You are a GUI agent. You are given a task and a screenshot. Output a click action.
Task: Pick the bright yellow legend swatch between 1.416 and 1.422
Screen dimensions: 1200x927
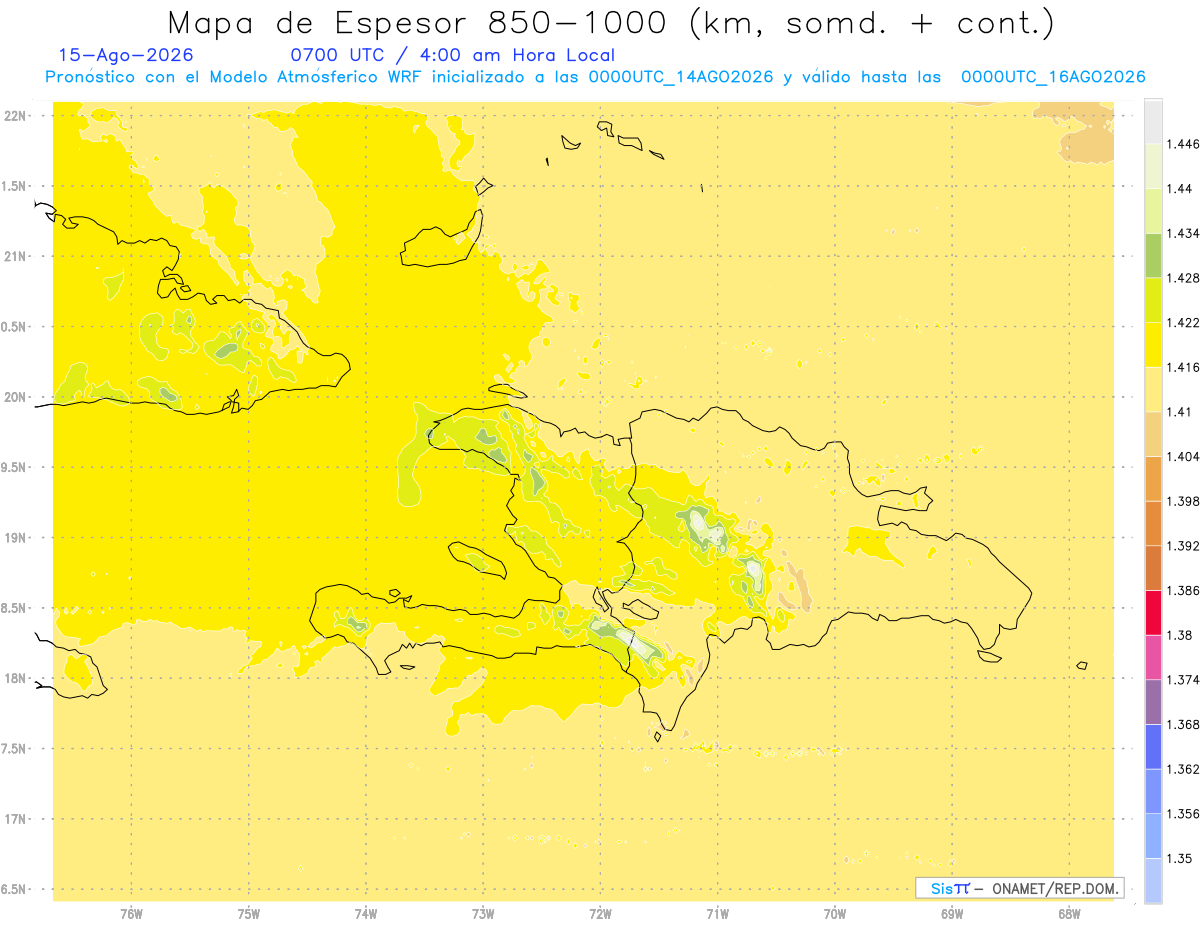1153,345
